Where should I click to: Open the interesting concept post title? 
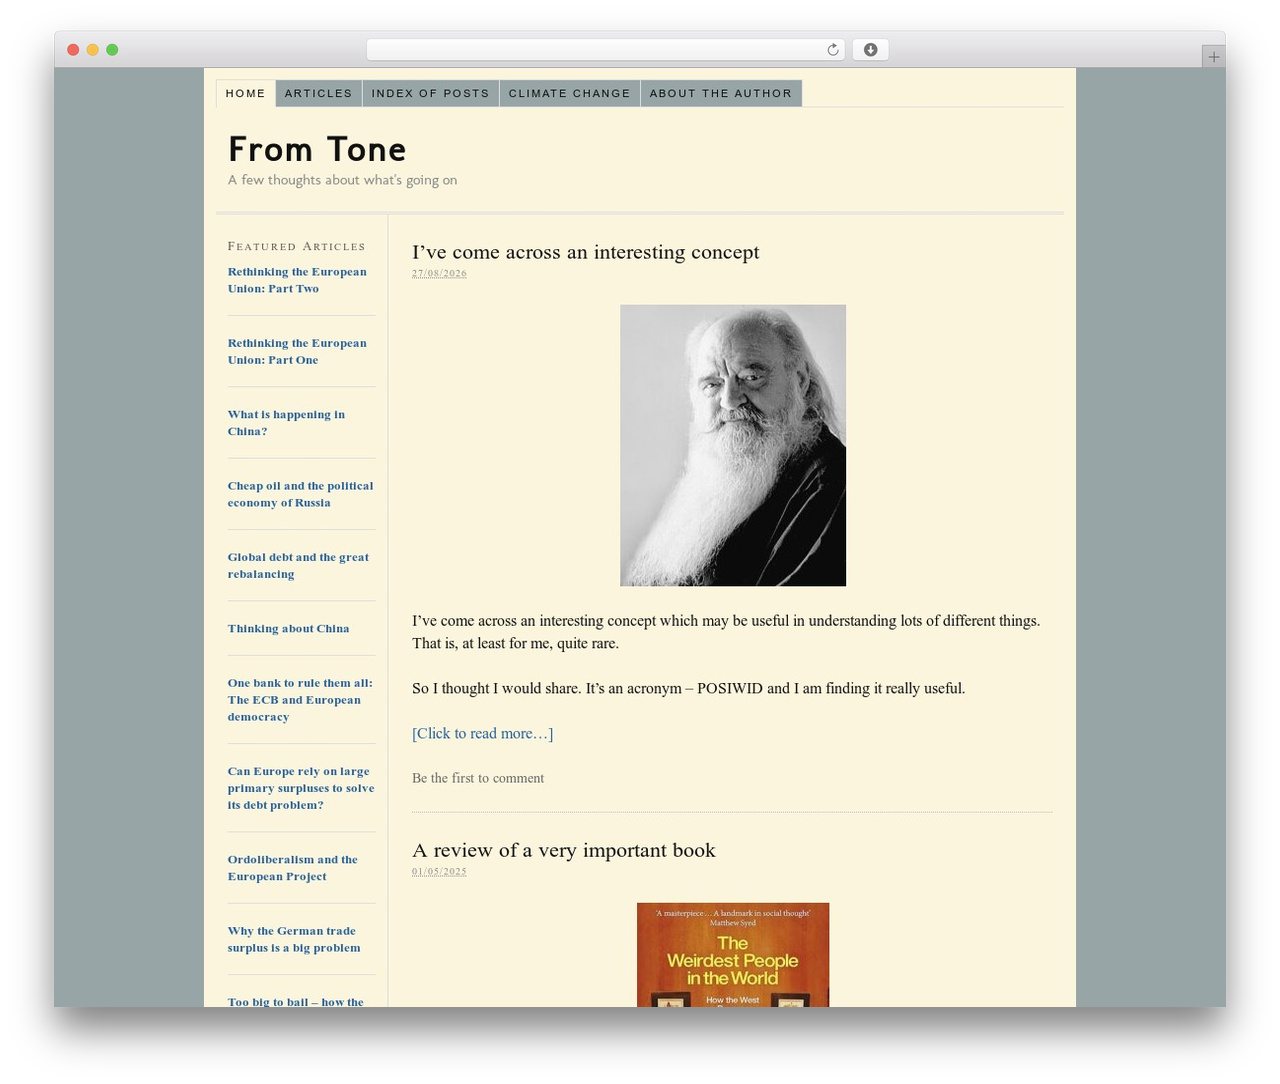click(585, 252)
